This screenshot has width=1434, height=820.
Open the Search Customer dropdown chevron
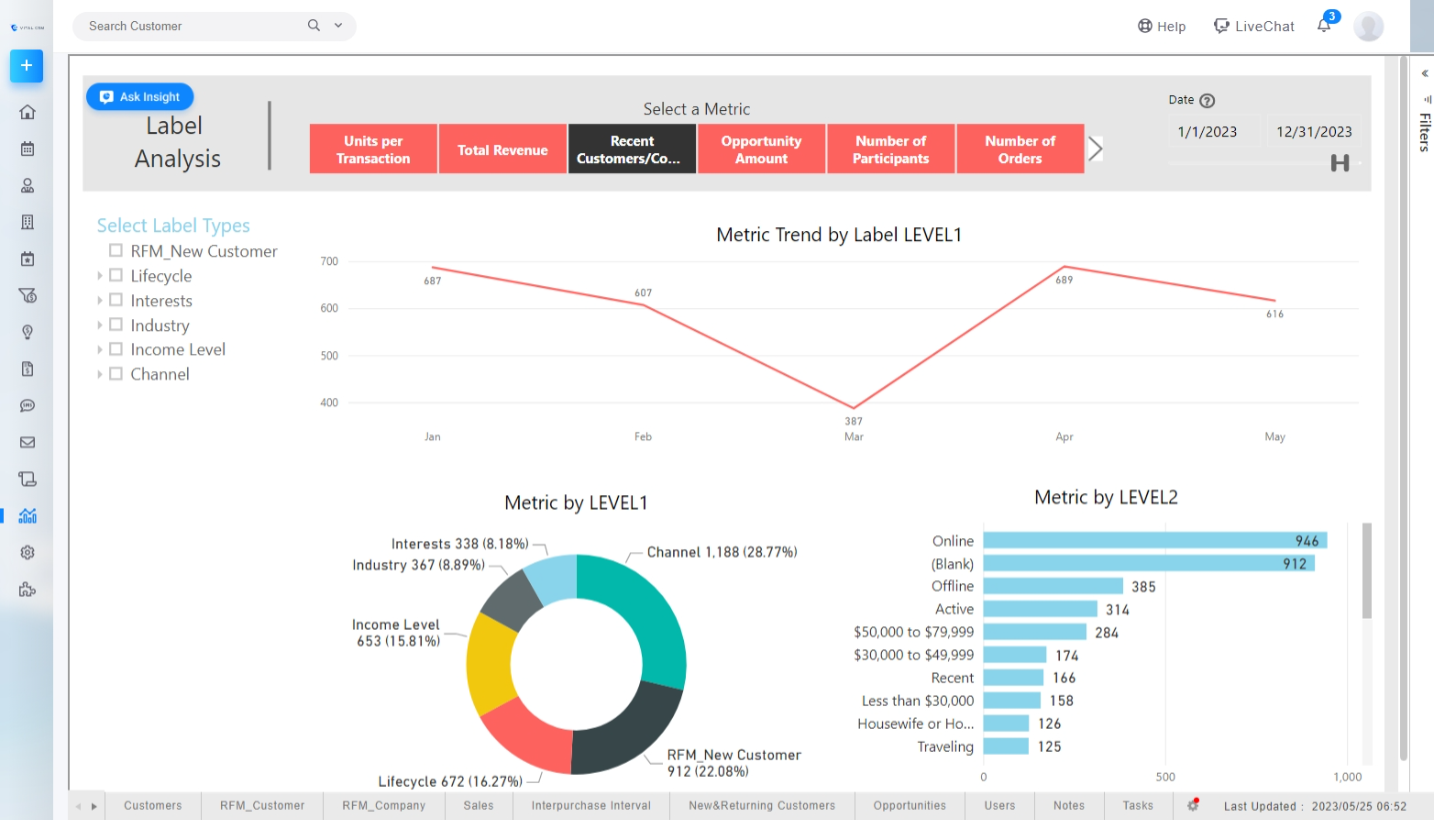click(339, 26)
